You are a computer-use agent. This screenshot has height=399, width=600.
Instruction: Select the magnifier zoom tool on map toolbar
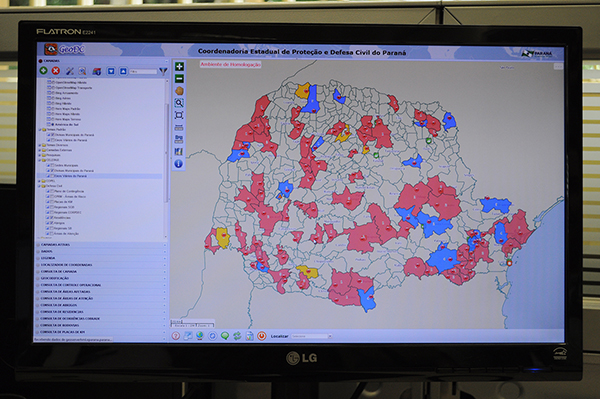point(179,103)
